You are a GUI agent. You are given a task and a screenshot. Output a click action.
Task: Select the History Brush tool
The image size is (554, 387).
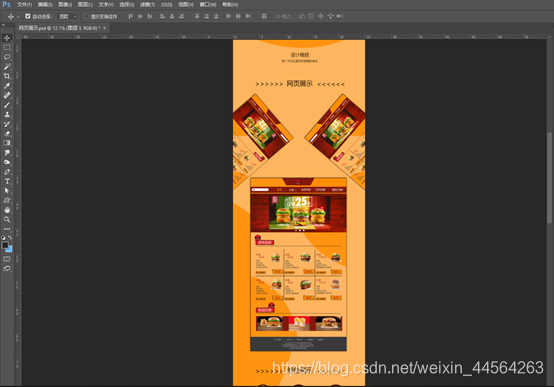(7, 124)
